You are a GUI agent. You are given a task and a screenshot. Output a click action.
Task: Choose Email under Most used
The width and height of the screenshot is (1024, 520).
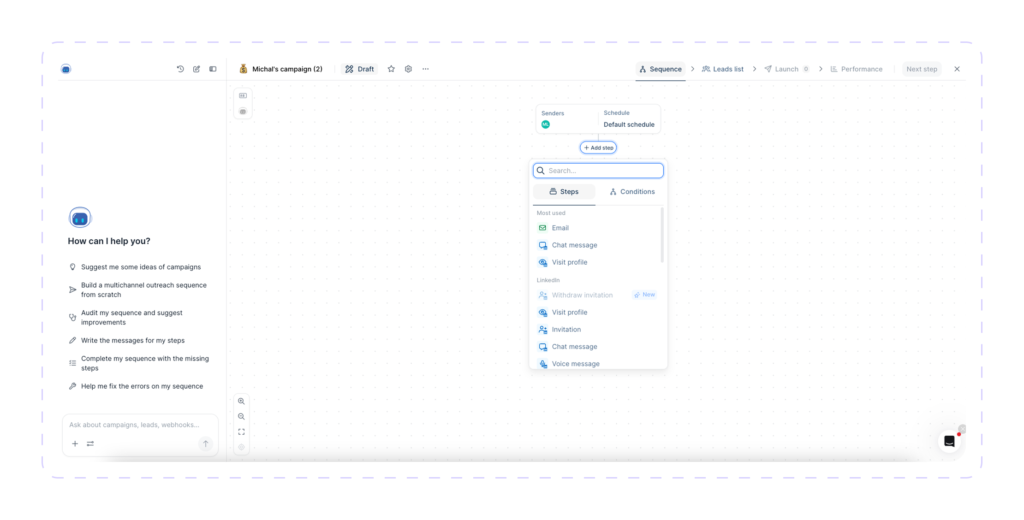coord(598,228)
